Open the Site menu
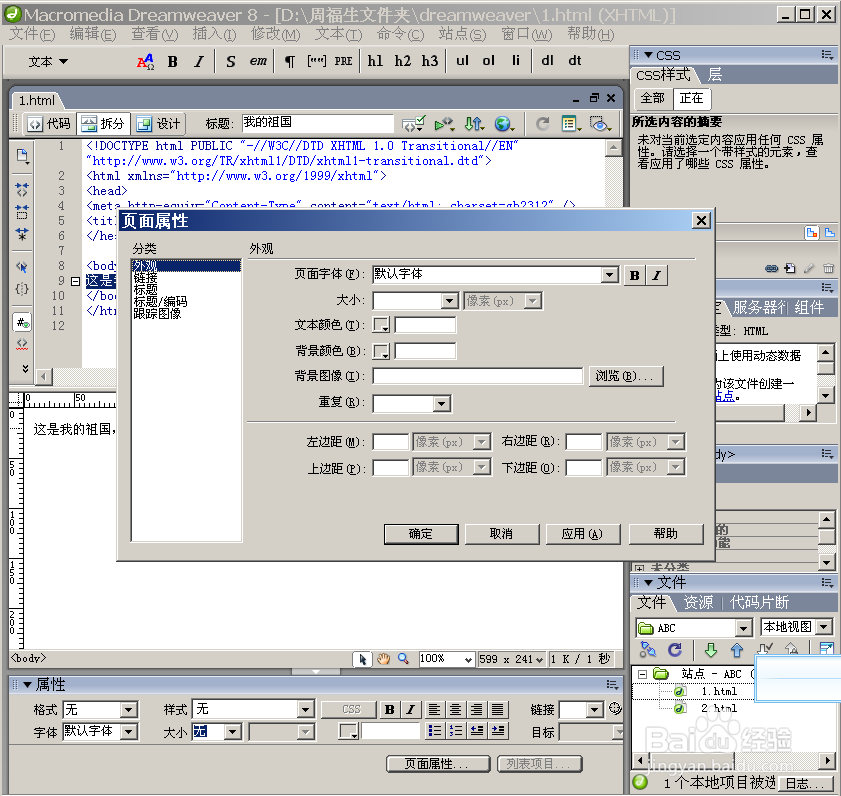 462,34
